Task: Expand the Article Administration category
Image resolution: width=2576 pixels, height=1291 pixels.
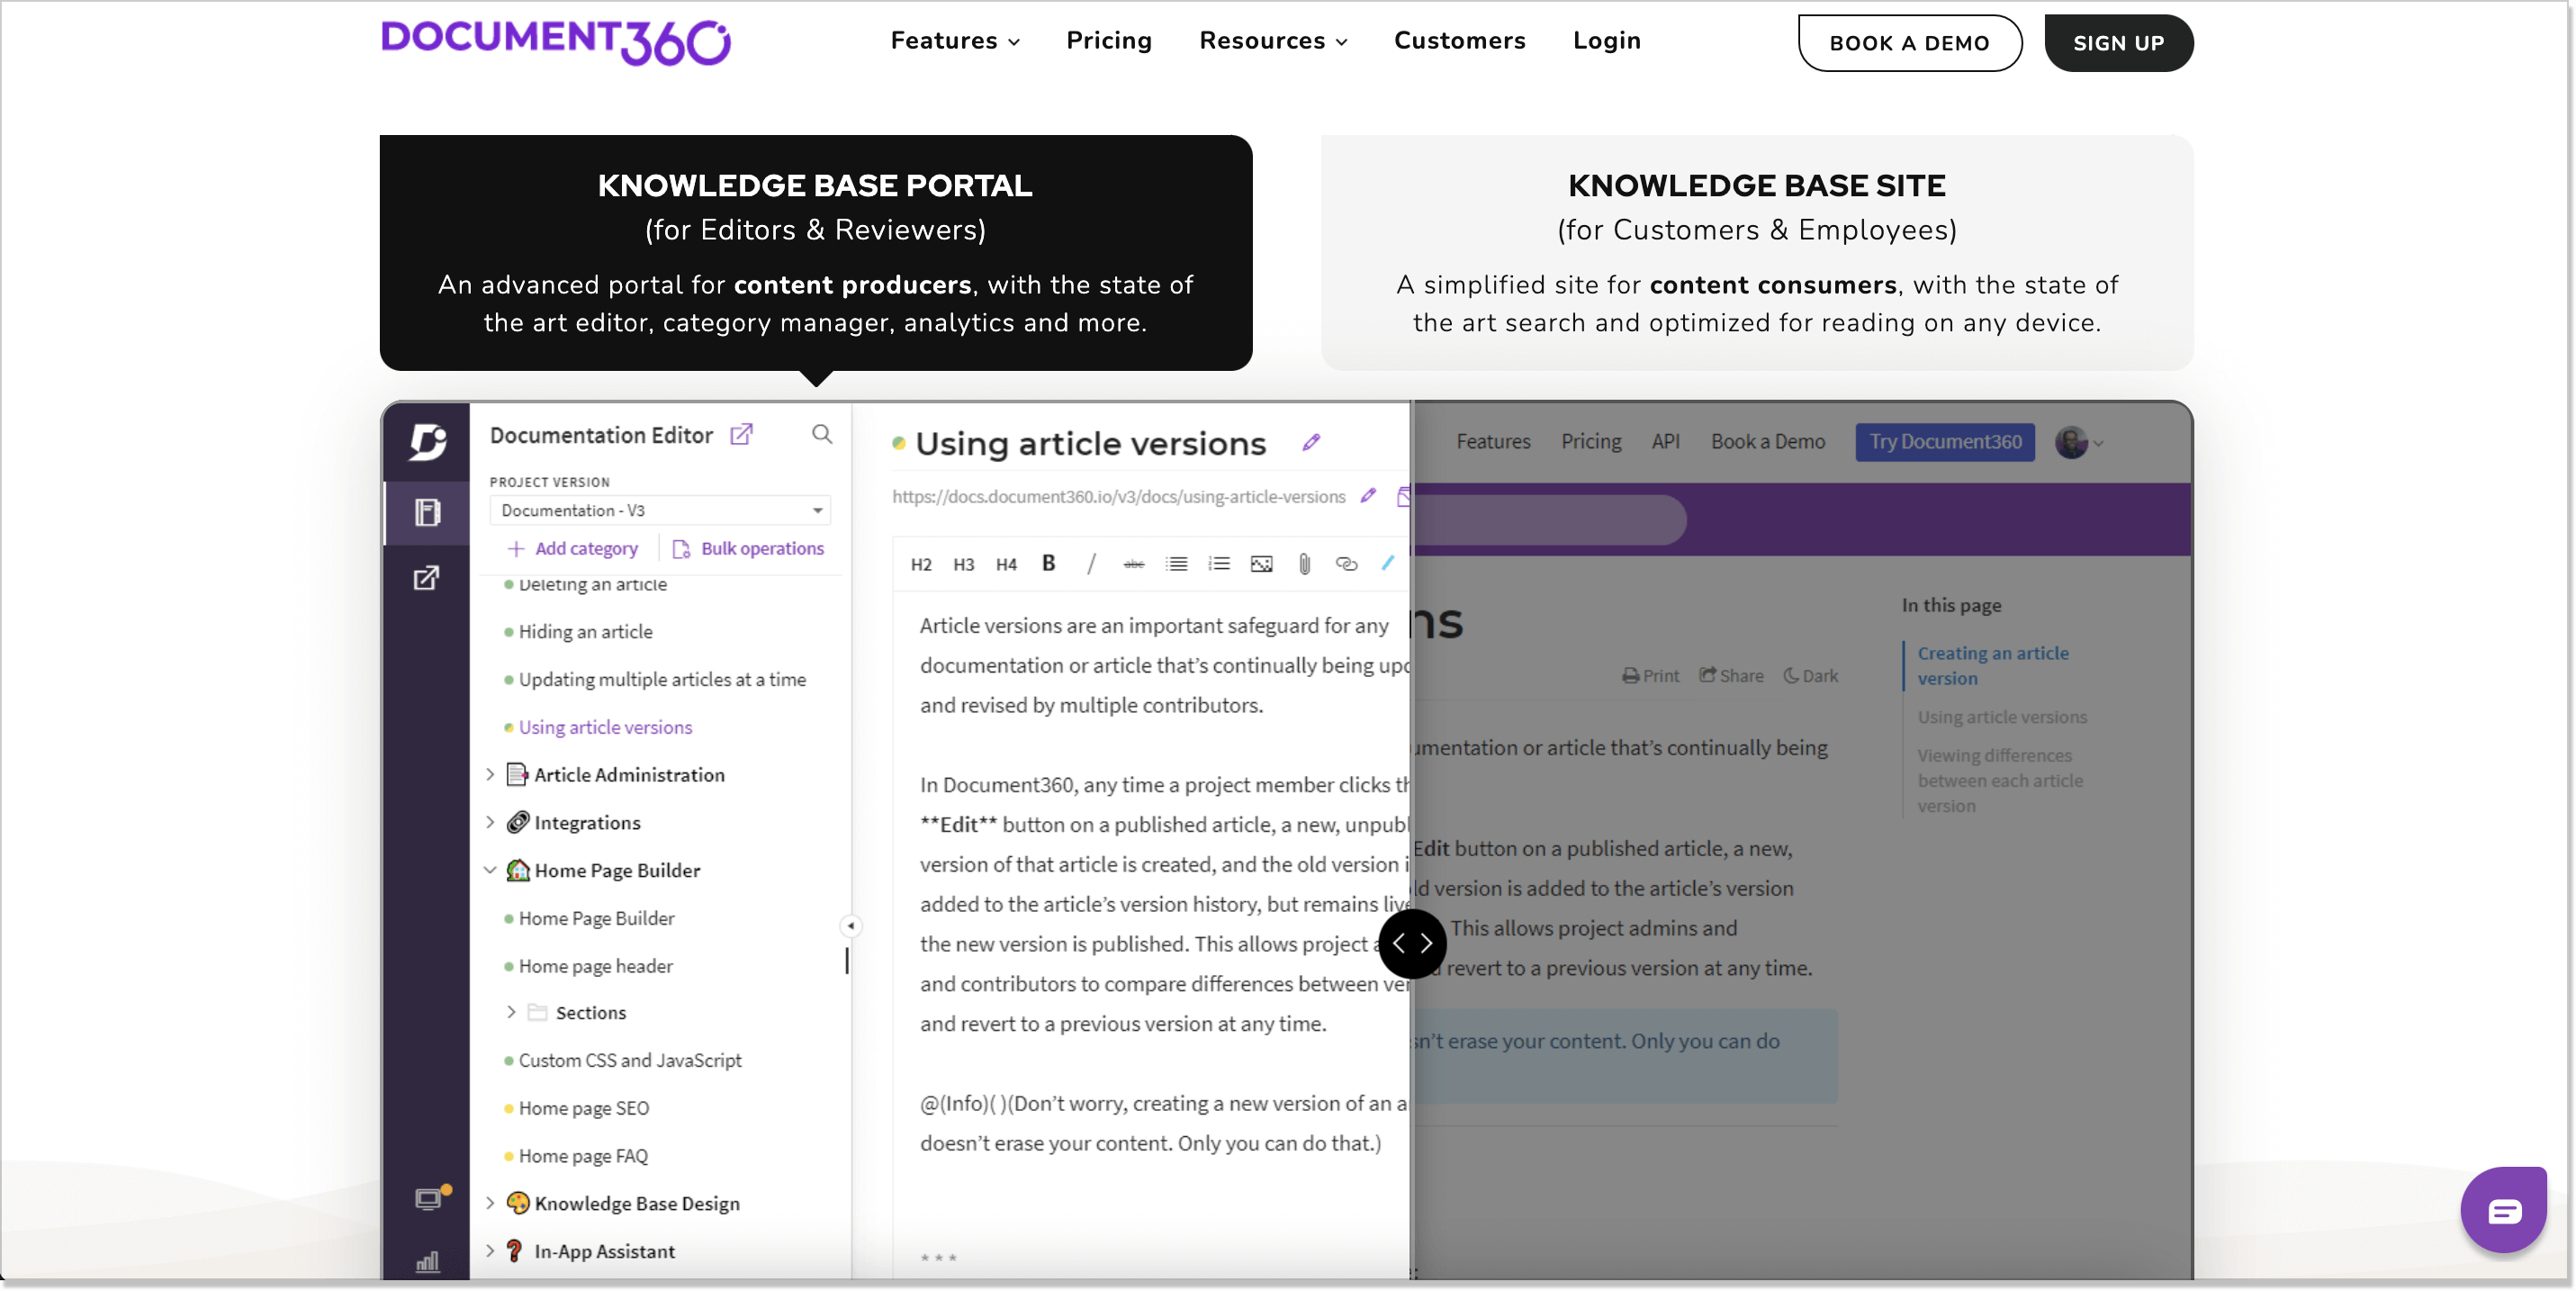Action: pos(490,775)
